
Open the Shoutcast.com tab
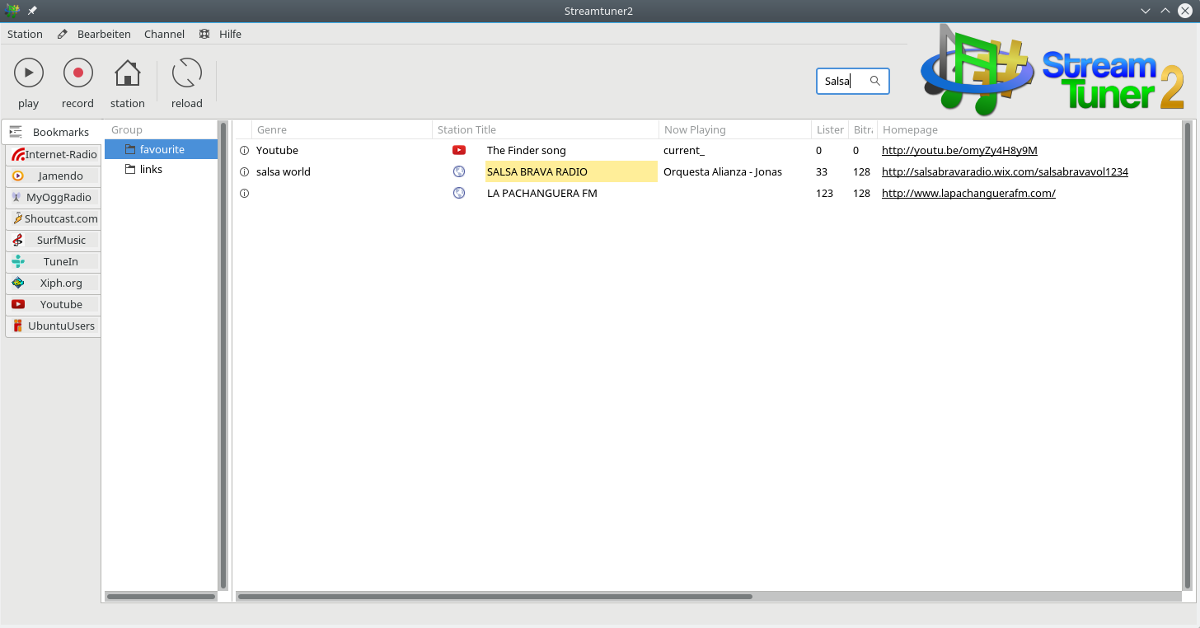54,219
